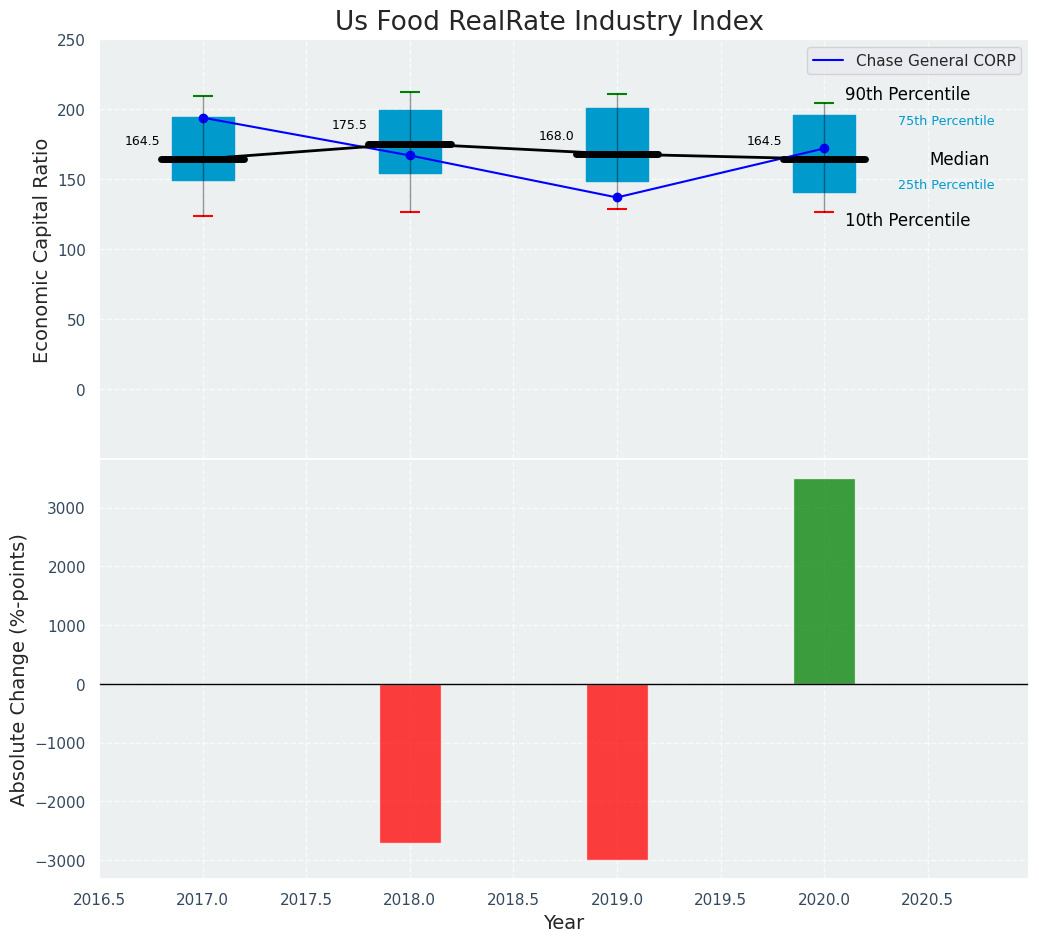
Task: Select the 2018 Chase General data point
Action: click(410, 155)
